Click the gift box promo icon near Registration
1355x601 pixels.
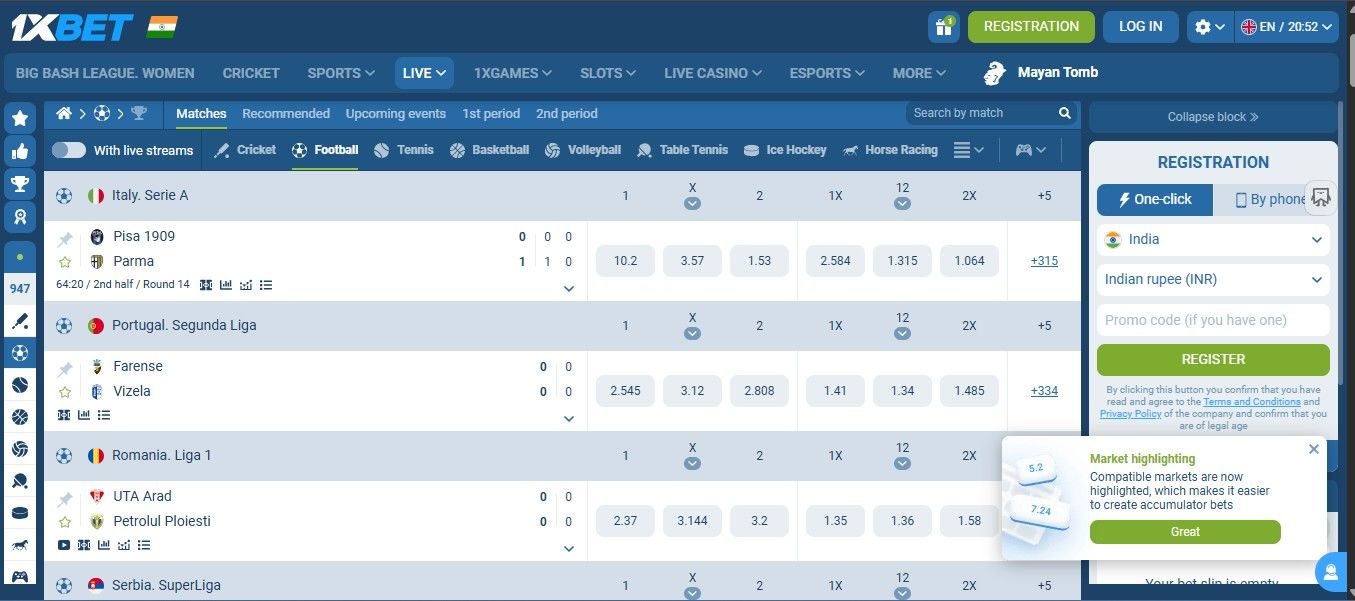(943, 27)
